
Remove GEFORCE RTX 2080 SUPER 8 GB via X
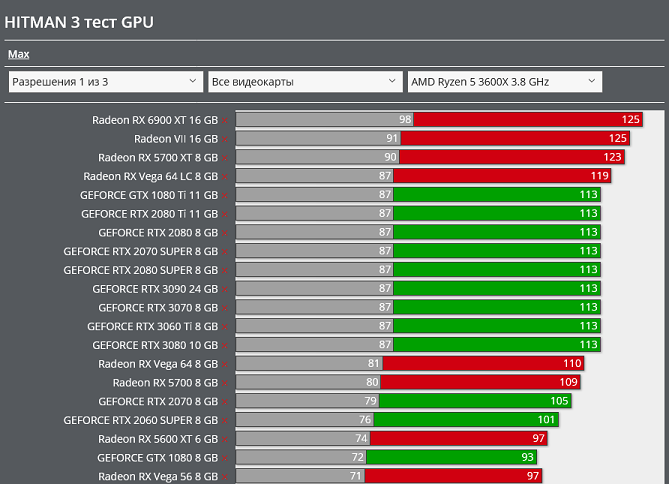click(x=224, y=271)
